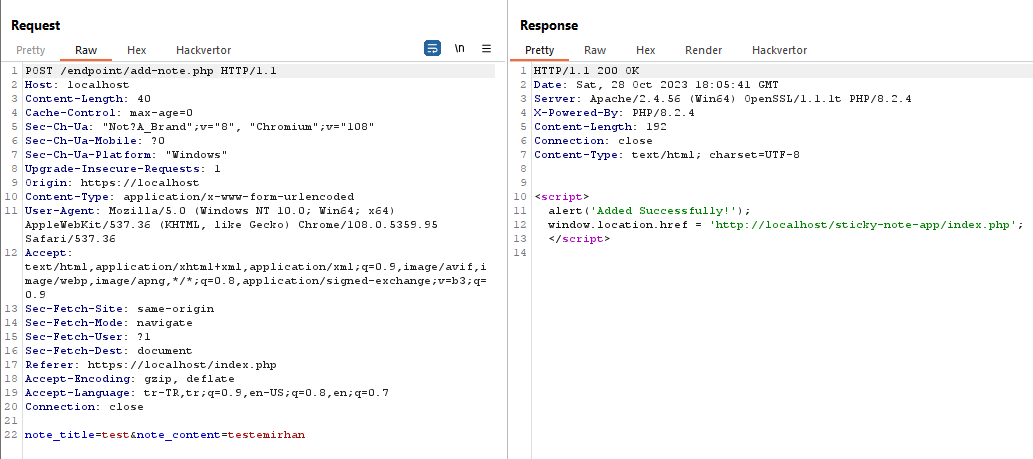Open the Response Hackvertor tab
Screen dimensions: 1033x459
779,50
